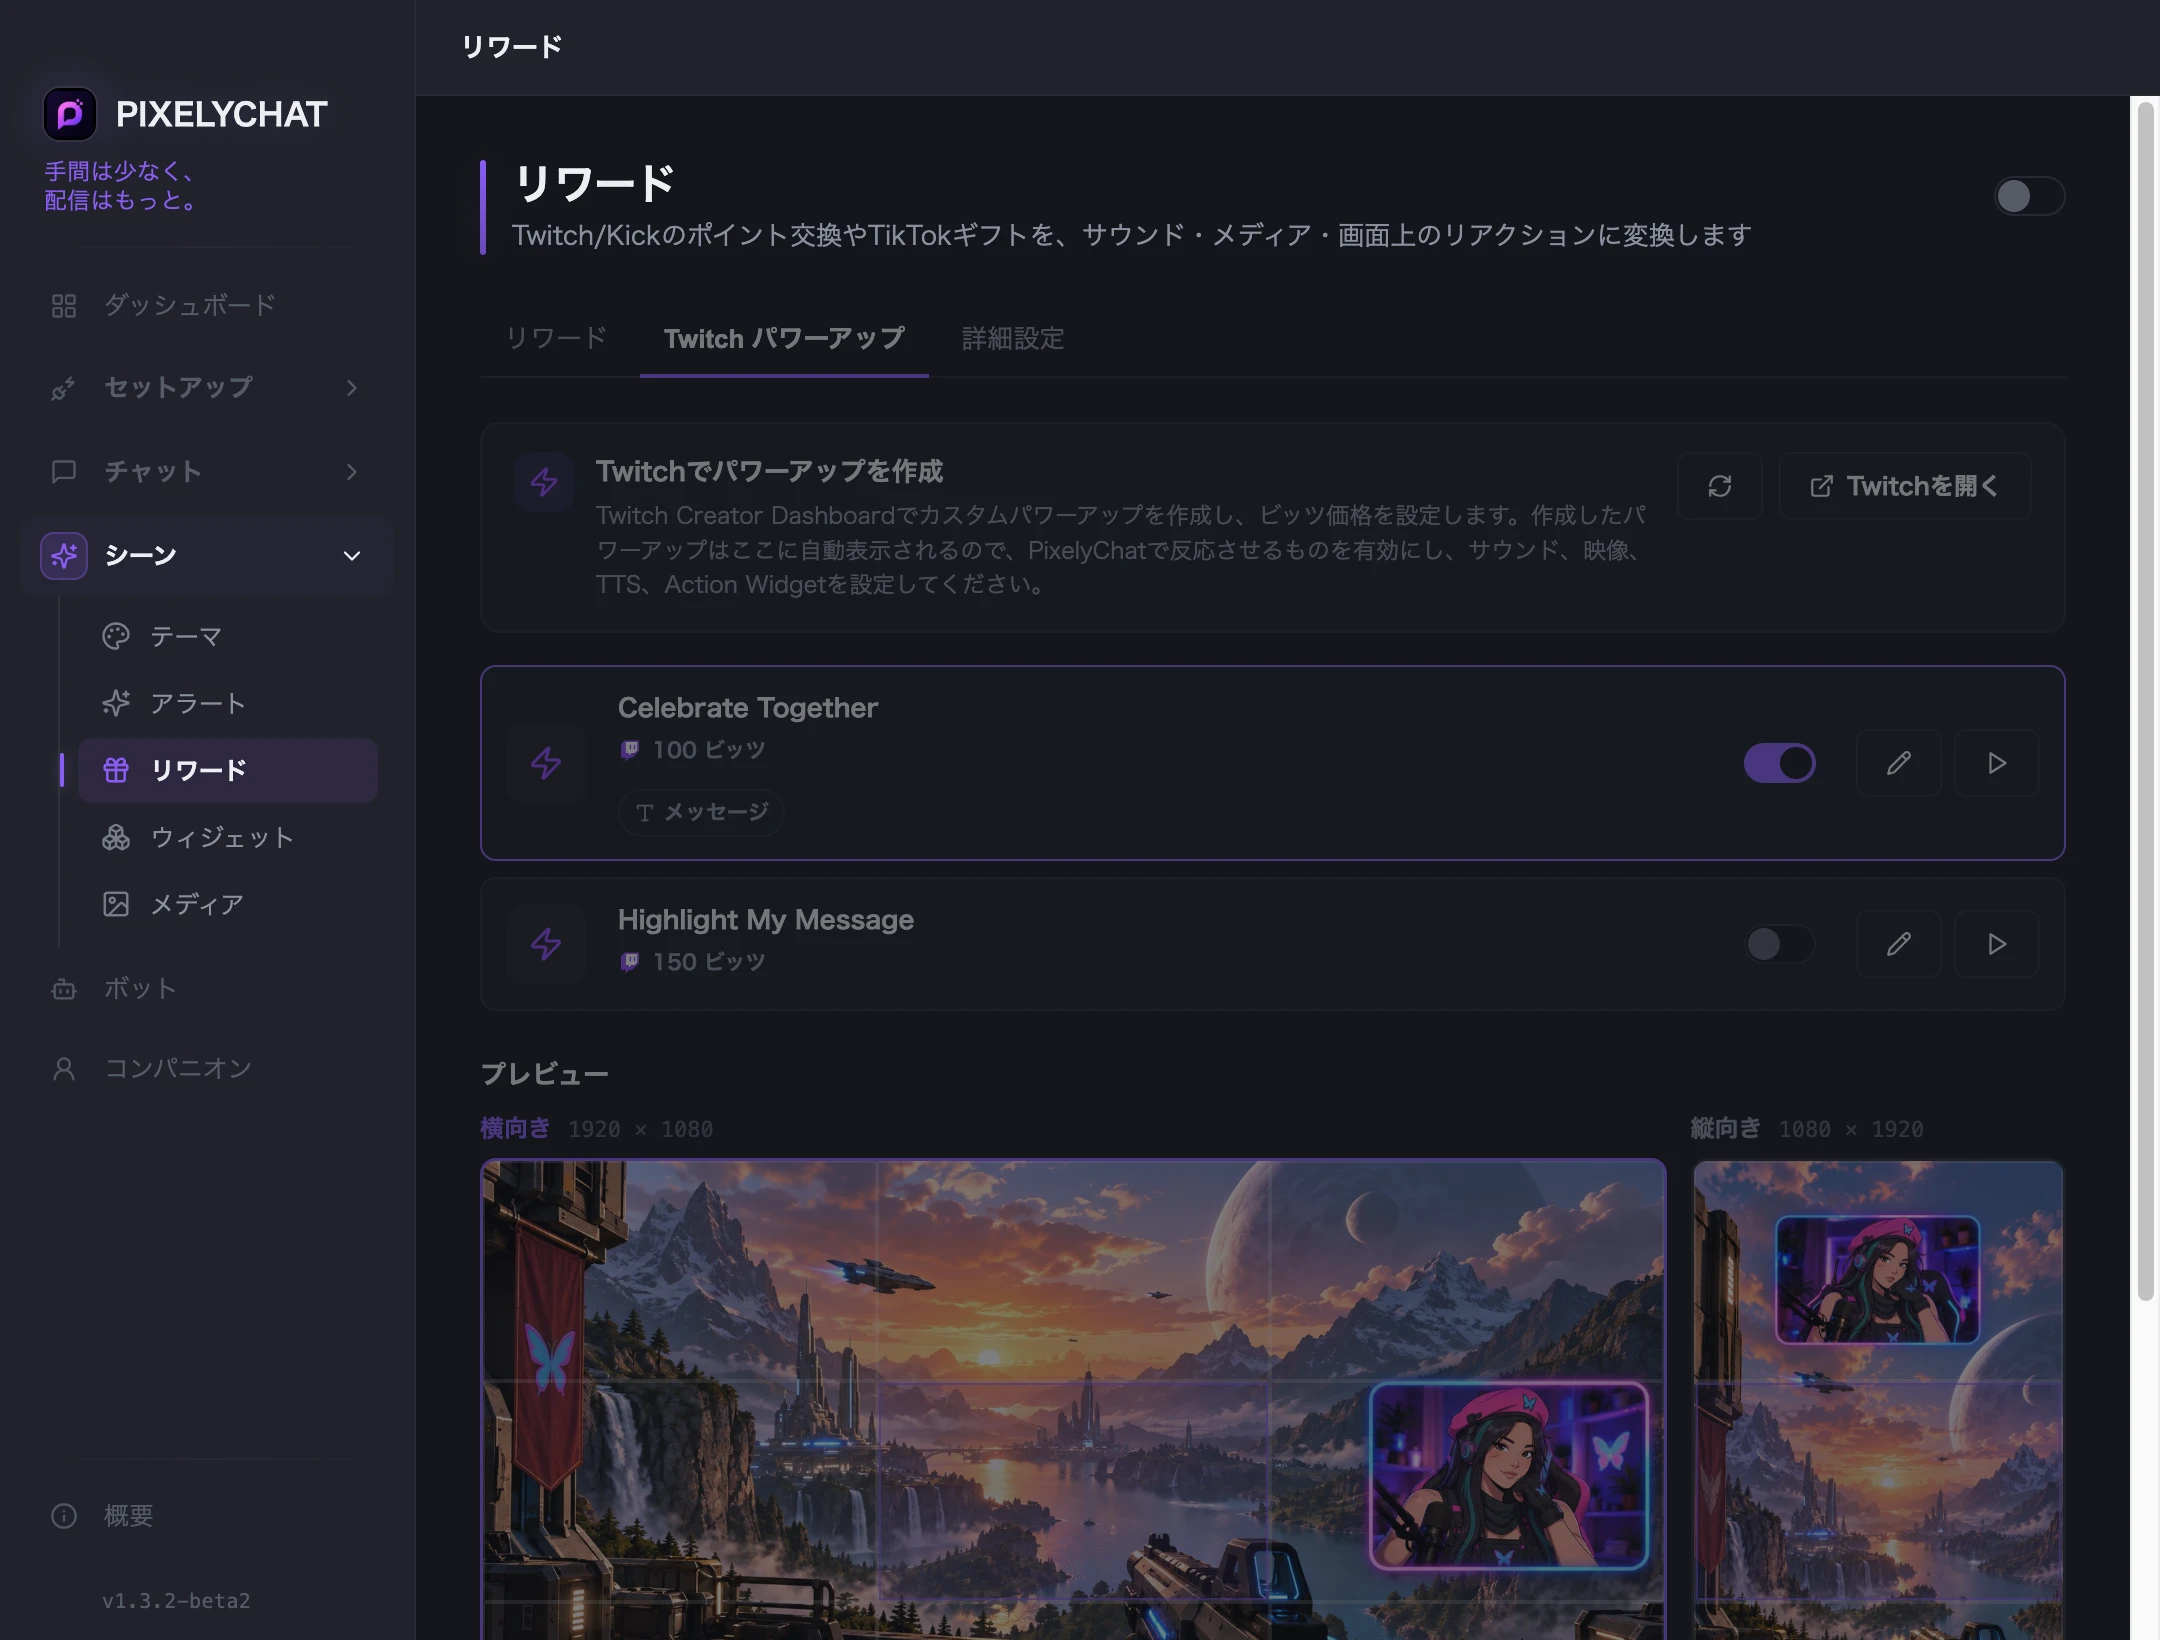Screen dimensions: 2160x1640
Task: Disable the Celebrate Together toggle
Action: (1779, 763)
